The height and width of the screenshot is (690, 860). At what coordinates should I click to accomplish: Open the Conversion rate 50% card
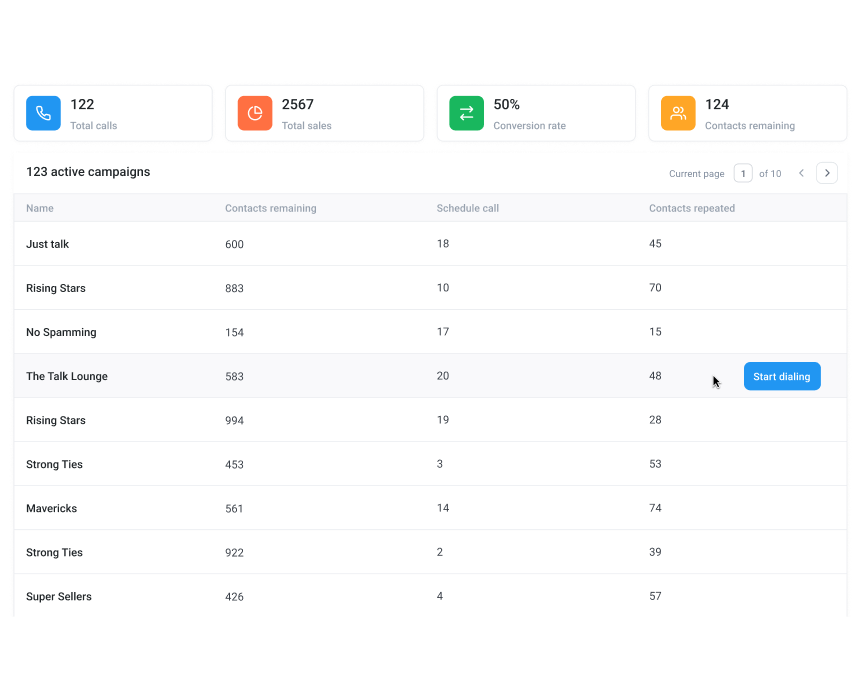click(536, 113)
